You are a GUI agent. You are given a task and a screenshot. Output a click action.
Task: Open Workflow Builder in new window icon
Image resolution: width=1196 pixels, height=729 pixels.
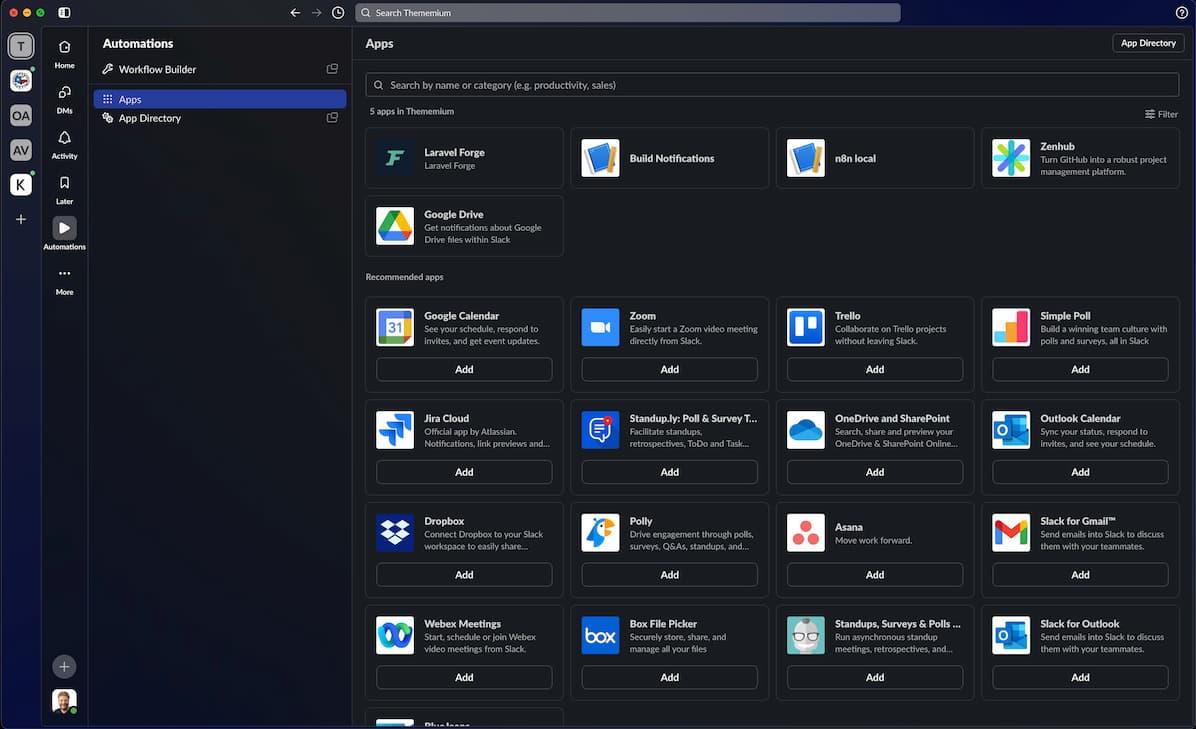332,69
